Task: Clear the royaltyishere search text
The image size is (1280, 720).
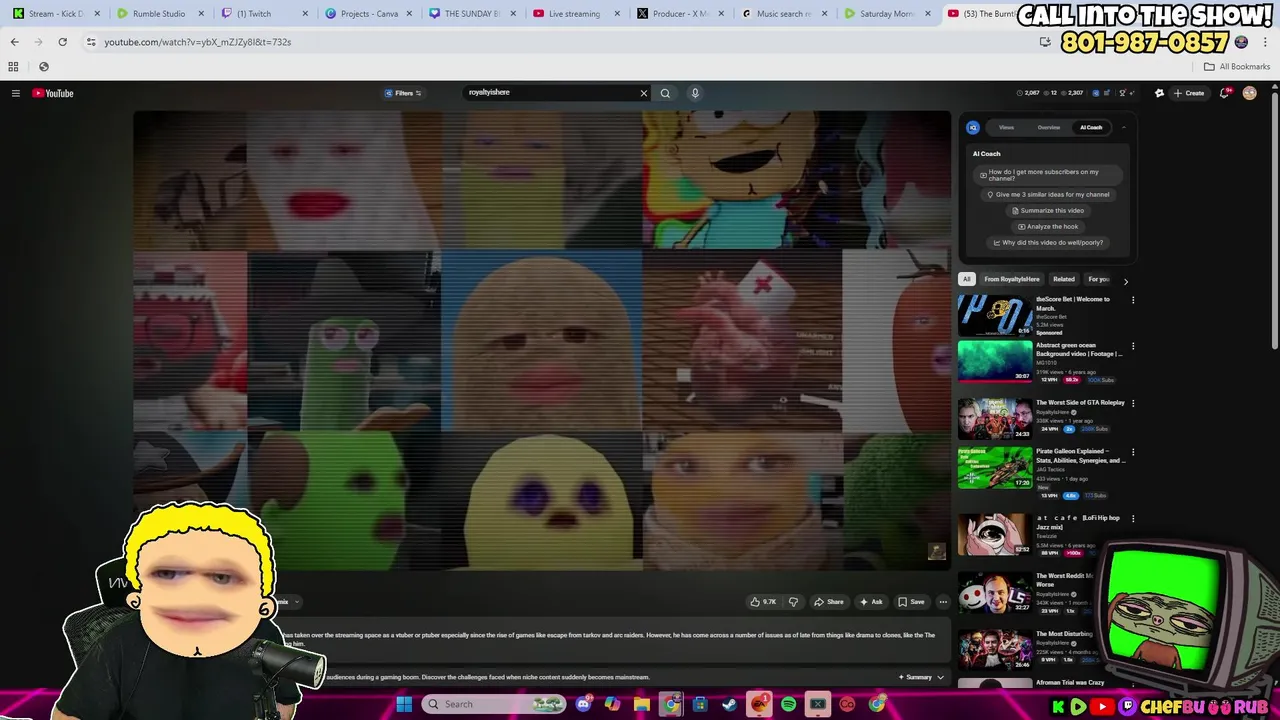Action: (644, 93)
